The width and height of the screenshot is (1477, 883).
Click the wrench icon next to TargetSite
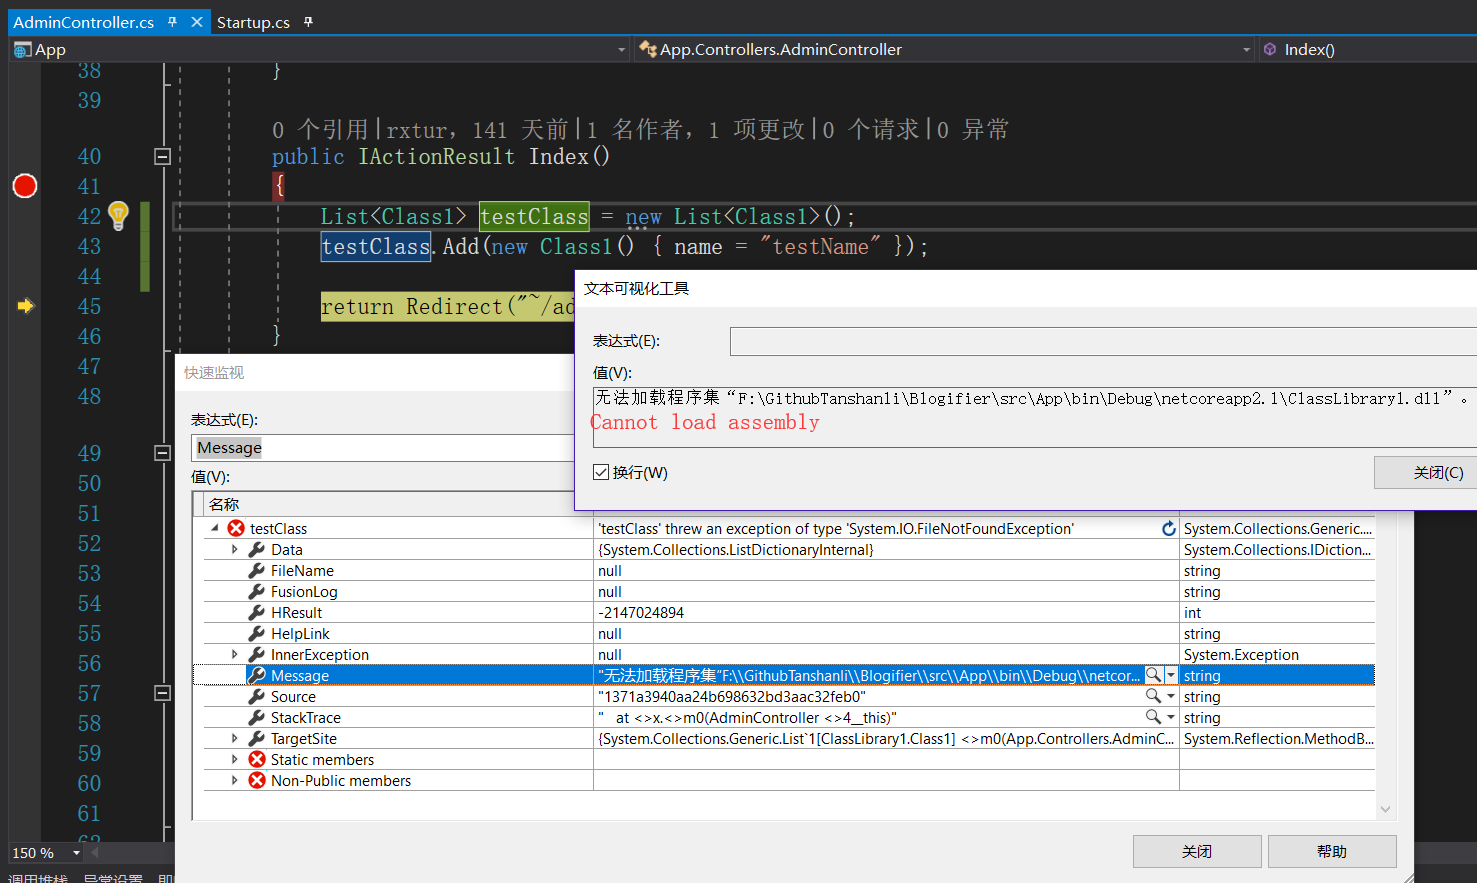(257, 738)
